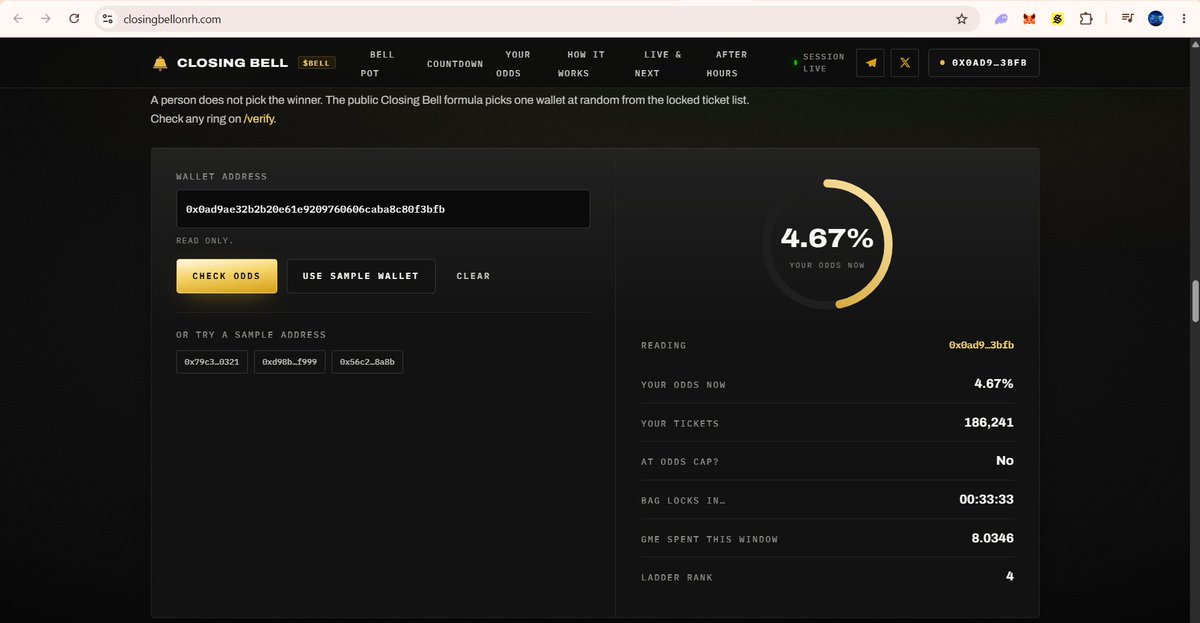This screenshot has height=623, width=1200.
Task: Click the wallet address input field
Action: point(383,209)
